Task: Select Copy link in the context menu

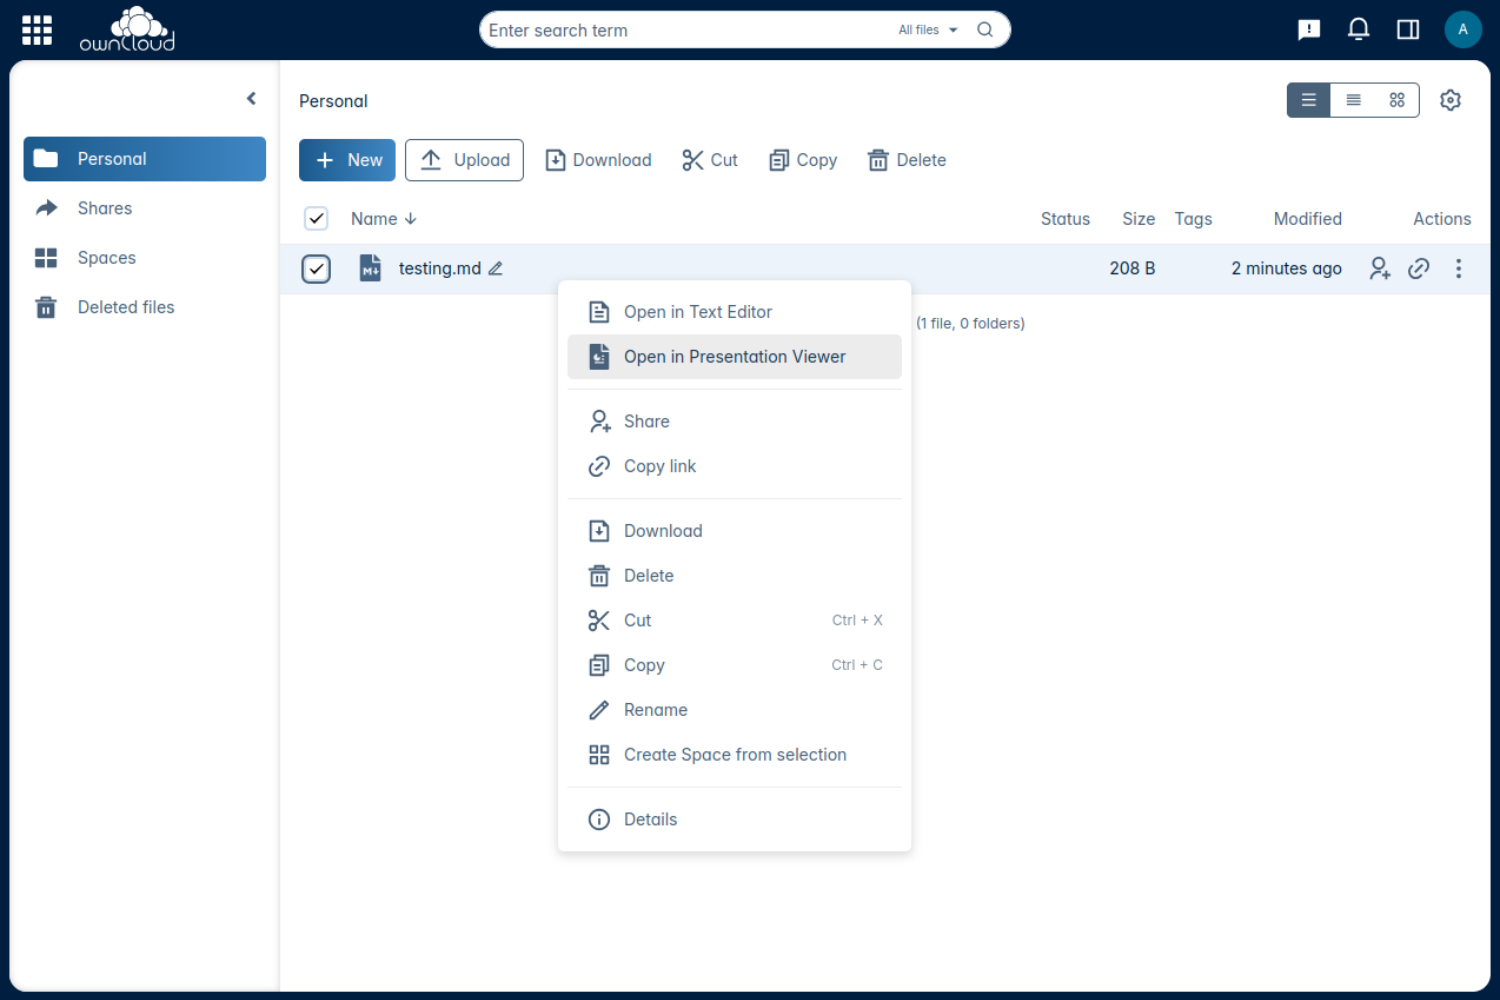Action: click(x=734, y=466)
